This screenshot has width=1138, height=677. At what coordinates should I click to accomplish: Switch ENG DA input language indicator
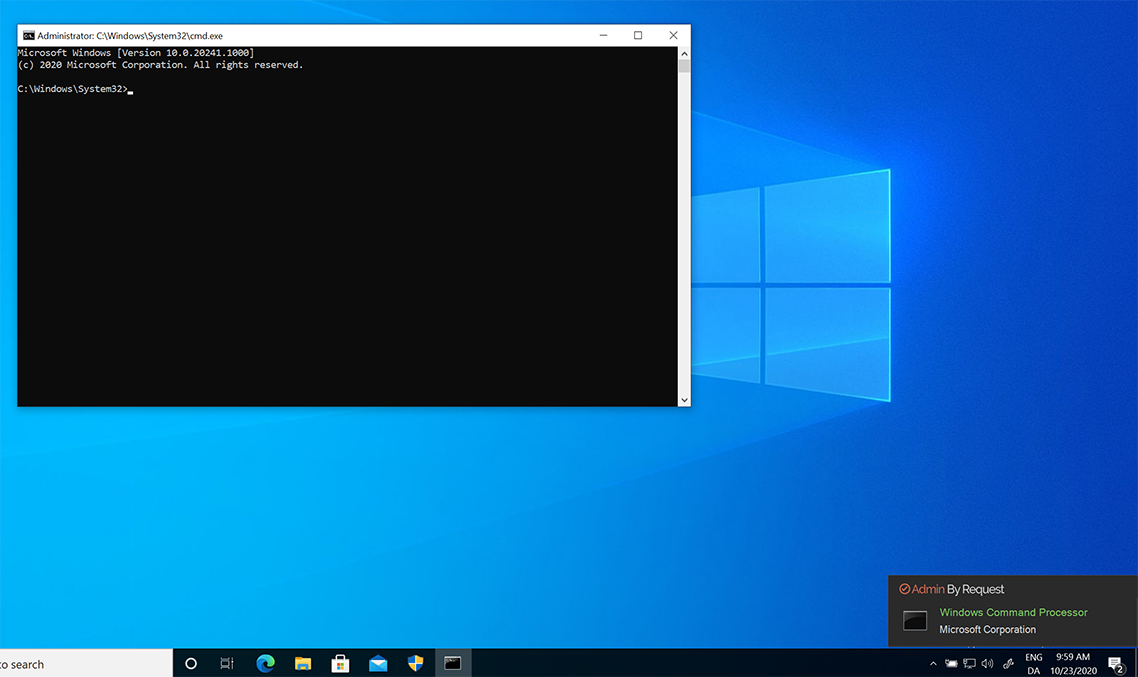1033,664
